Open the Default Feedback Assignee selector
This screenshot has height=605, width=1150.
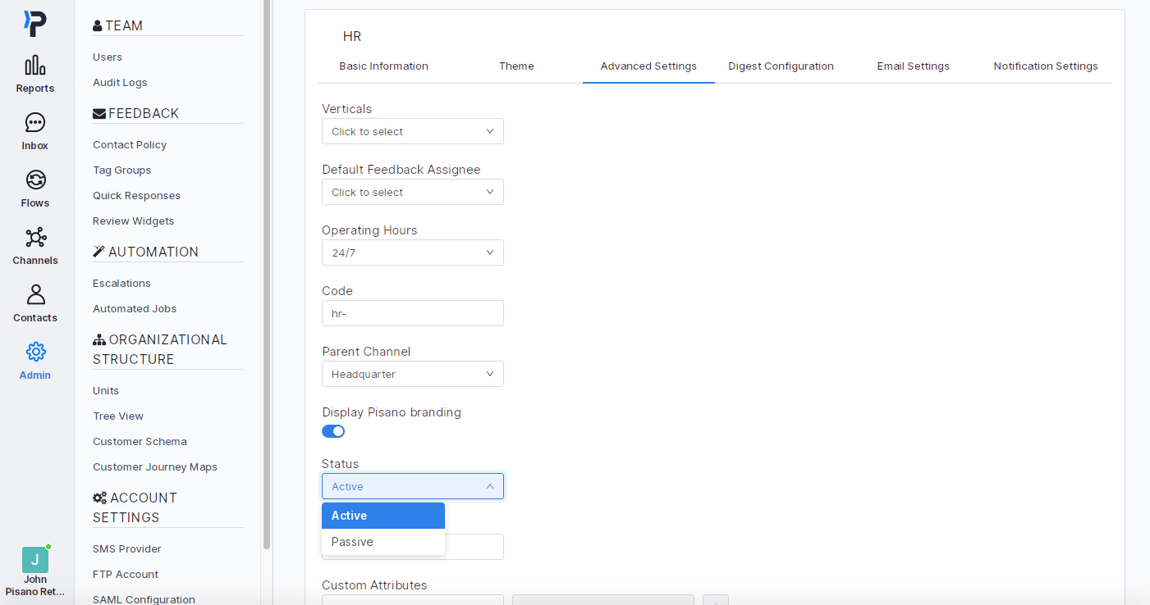[x=412, y=191]
